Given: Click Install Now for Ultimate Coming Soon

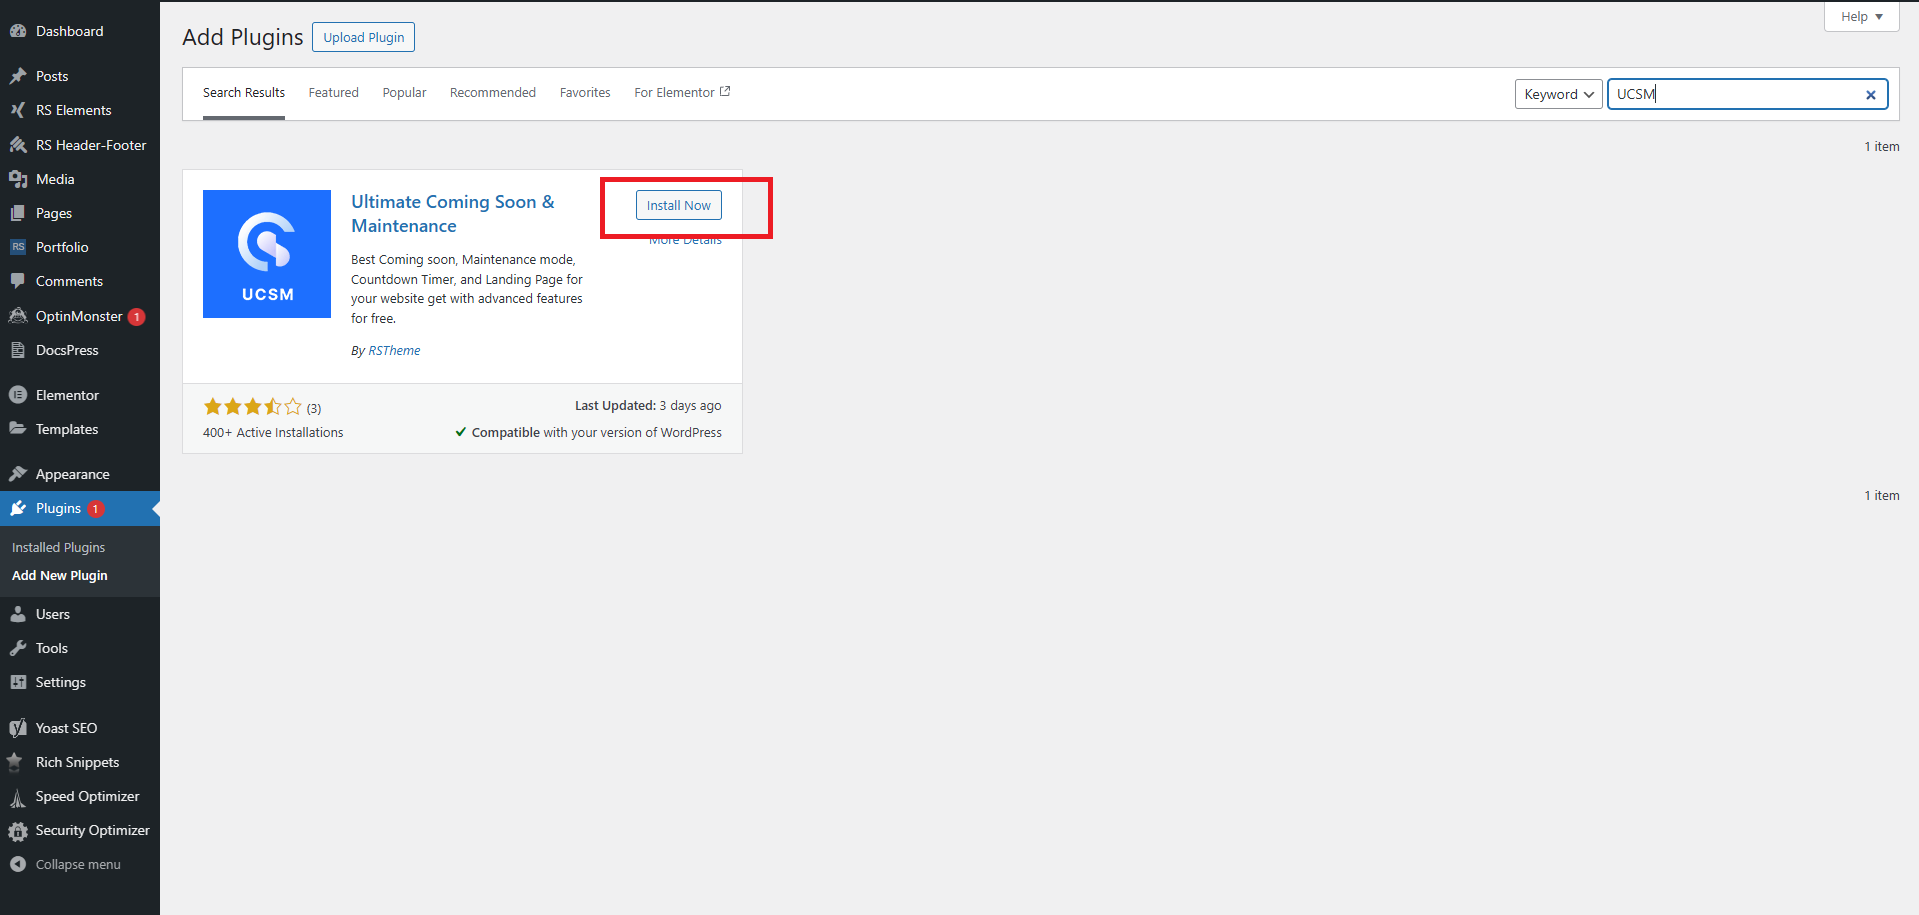Looking at the screenshot, I should [x=679, y=205].
